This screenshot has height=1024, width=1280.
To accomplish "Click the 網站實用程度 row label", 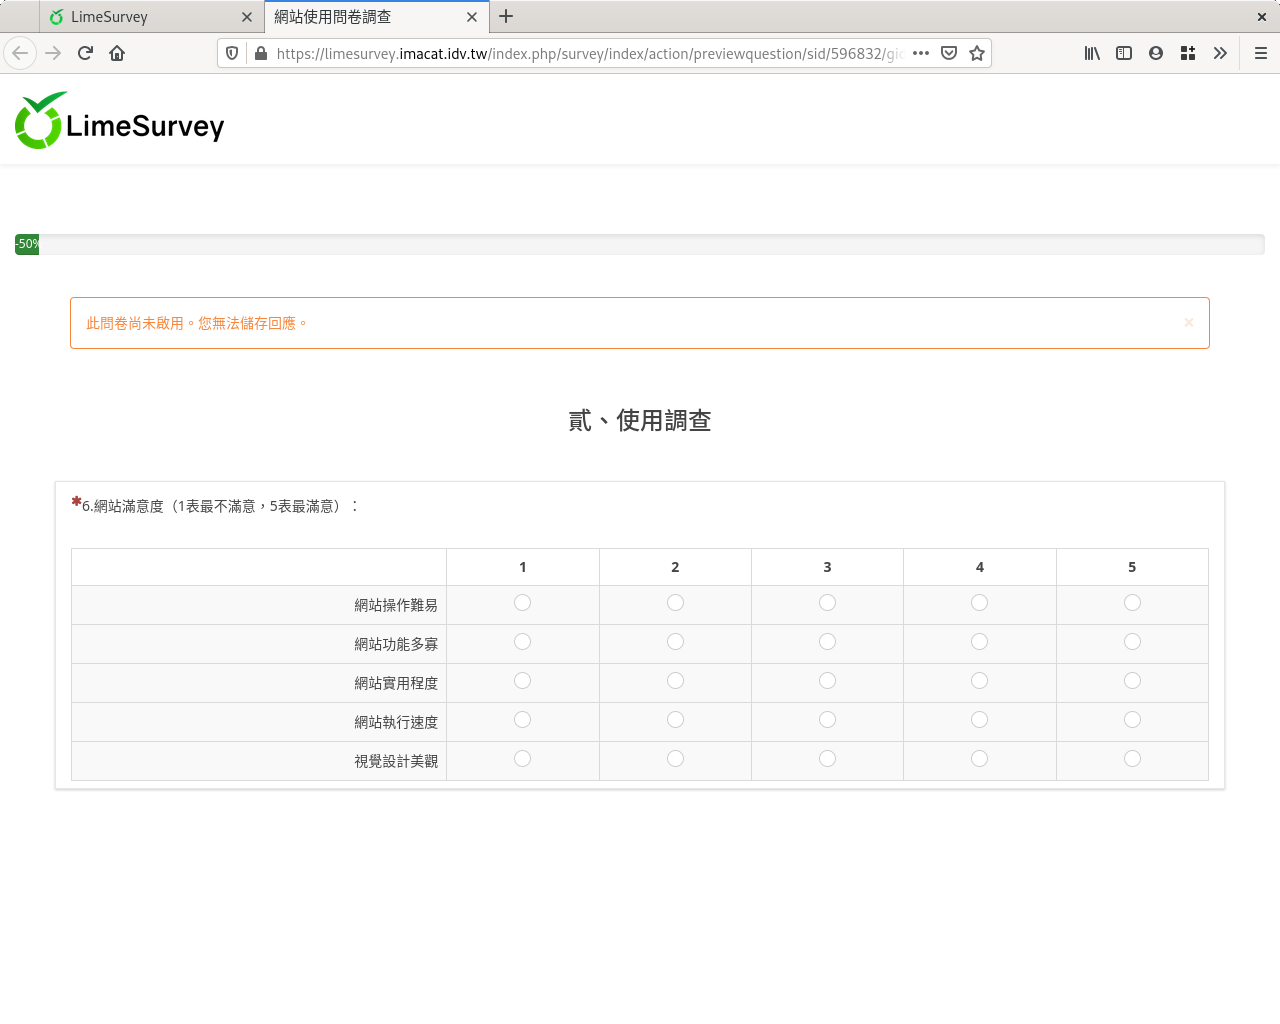I will coord(396,683).
